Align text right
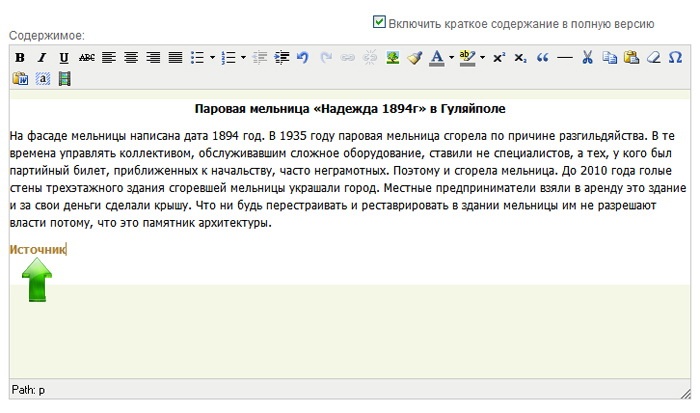 tap(153, 58)
